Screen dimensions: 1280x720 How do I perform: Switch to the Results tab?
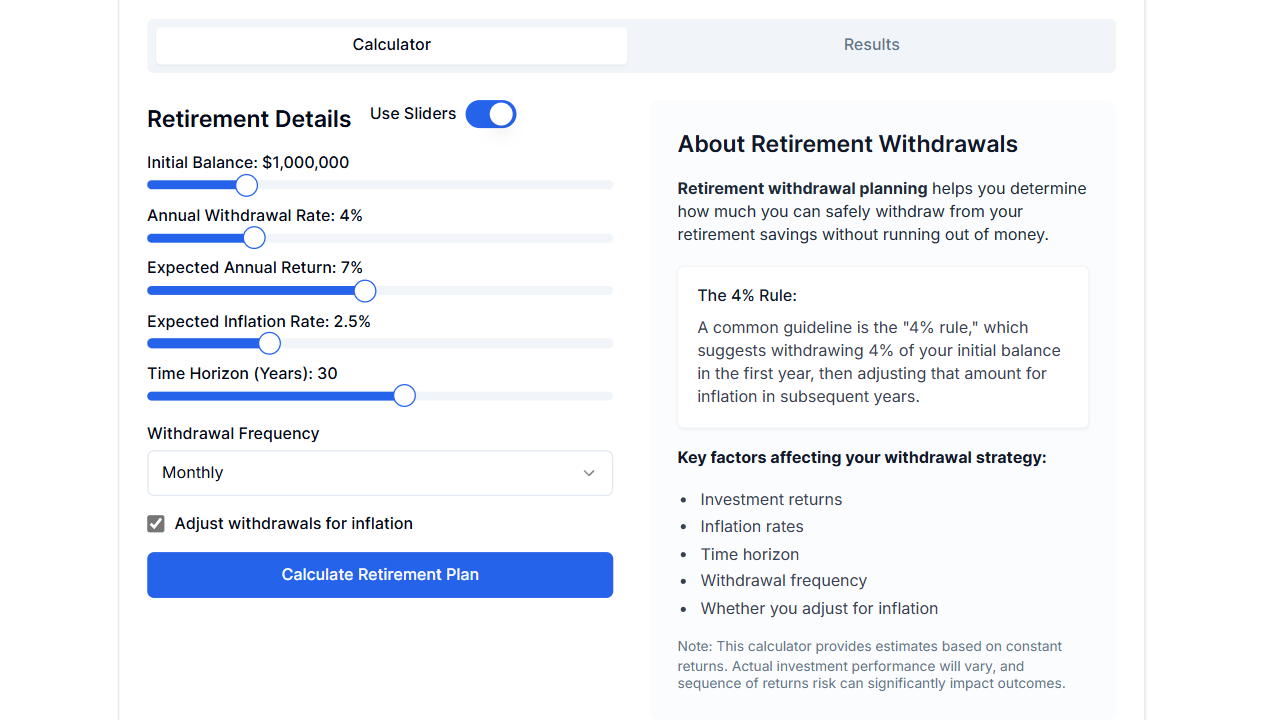coord(871,44)
